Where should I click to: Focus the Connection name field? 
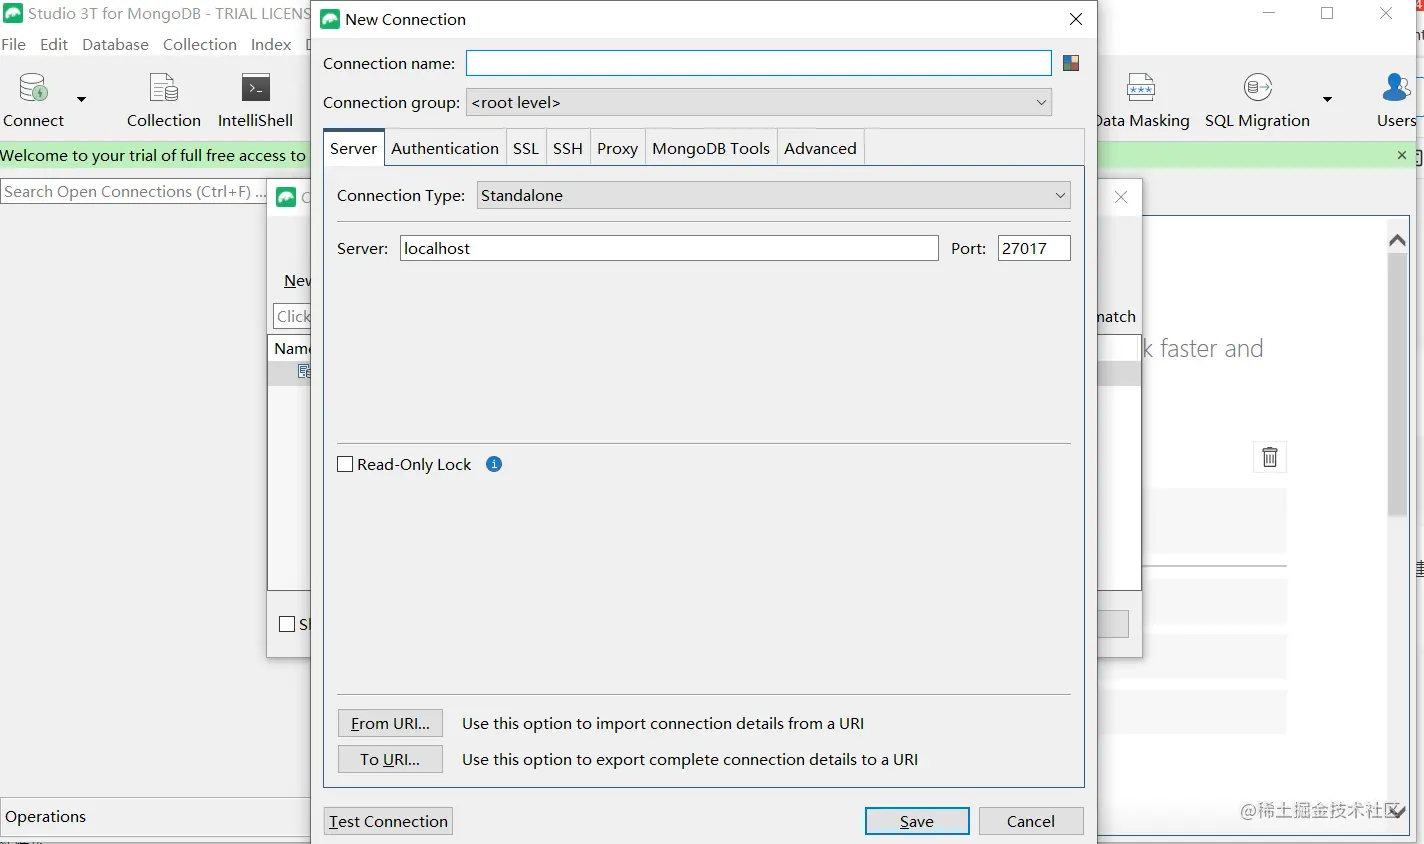pos(759,63)
